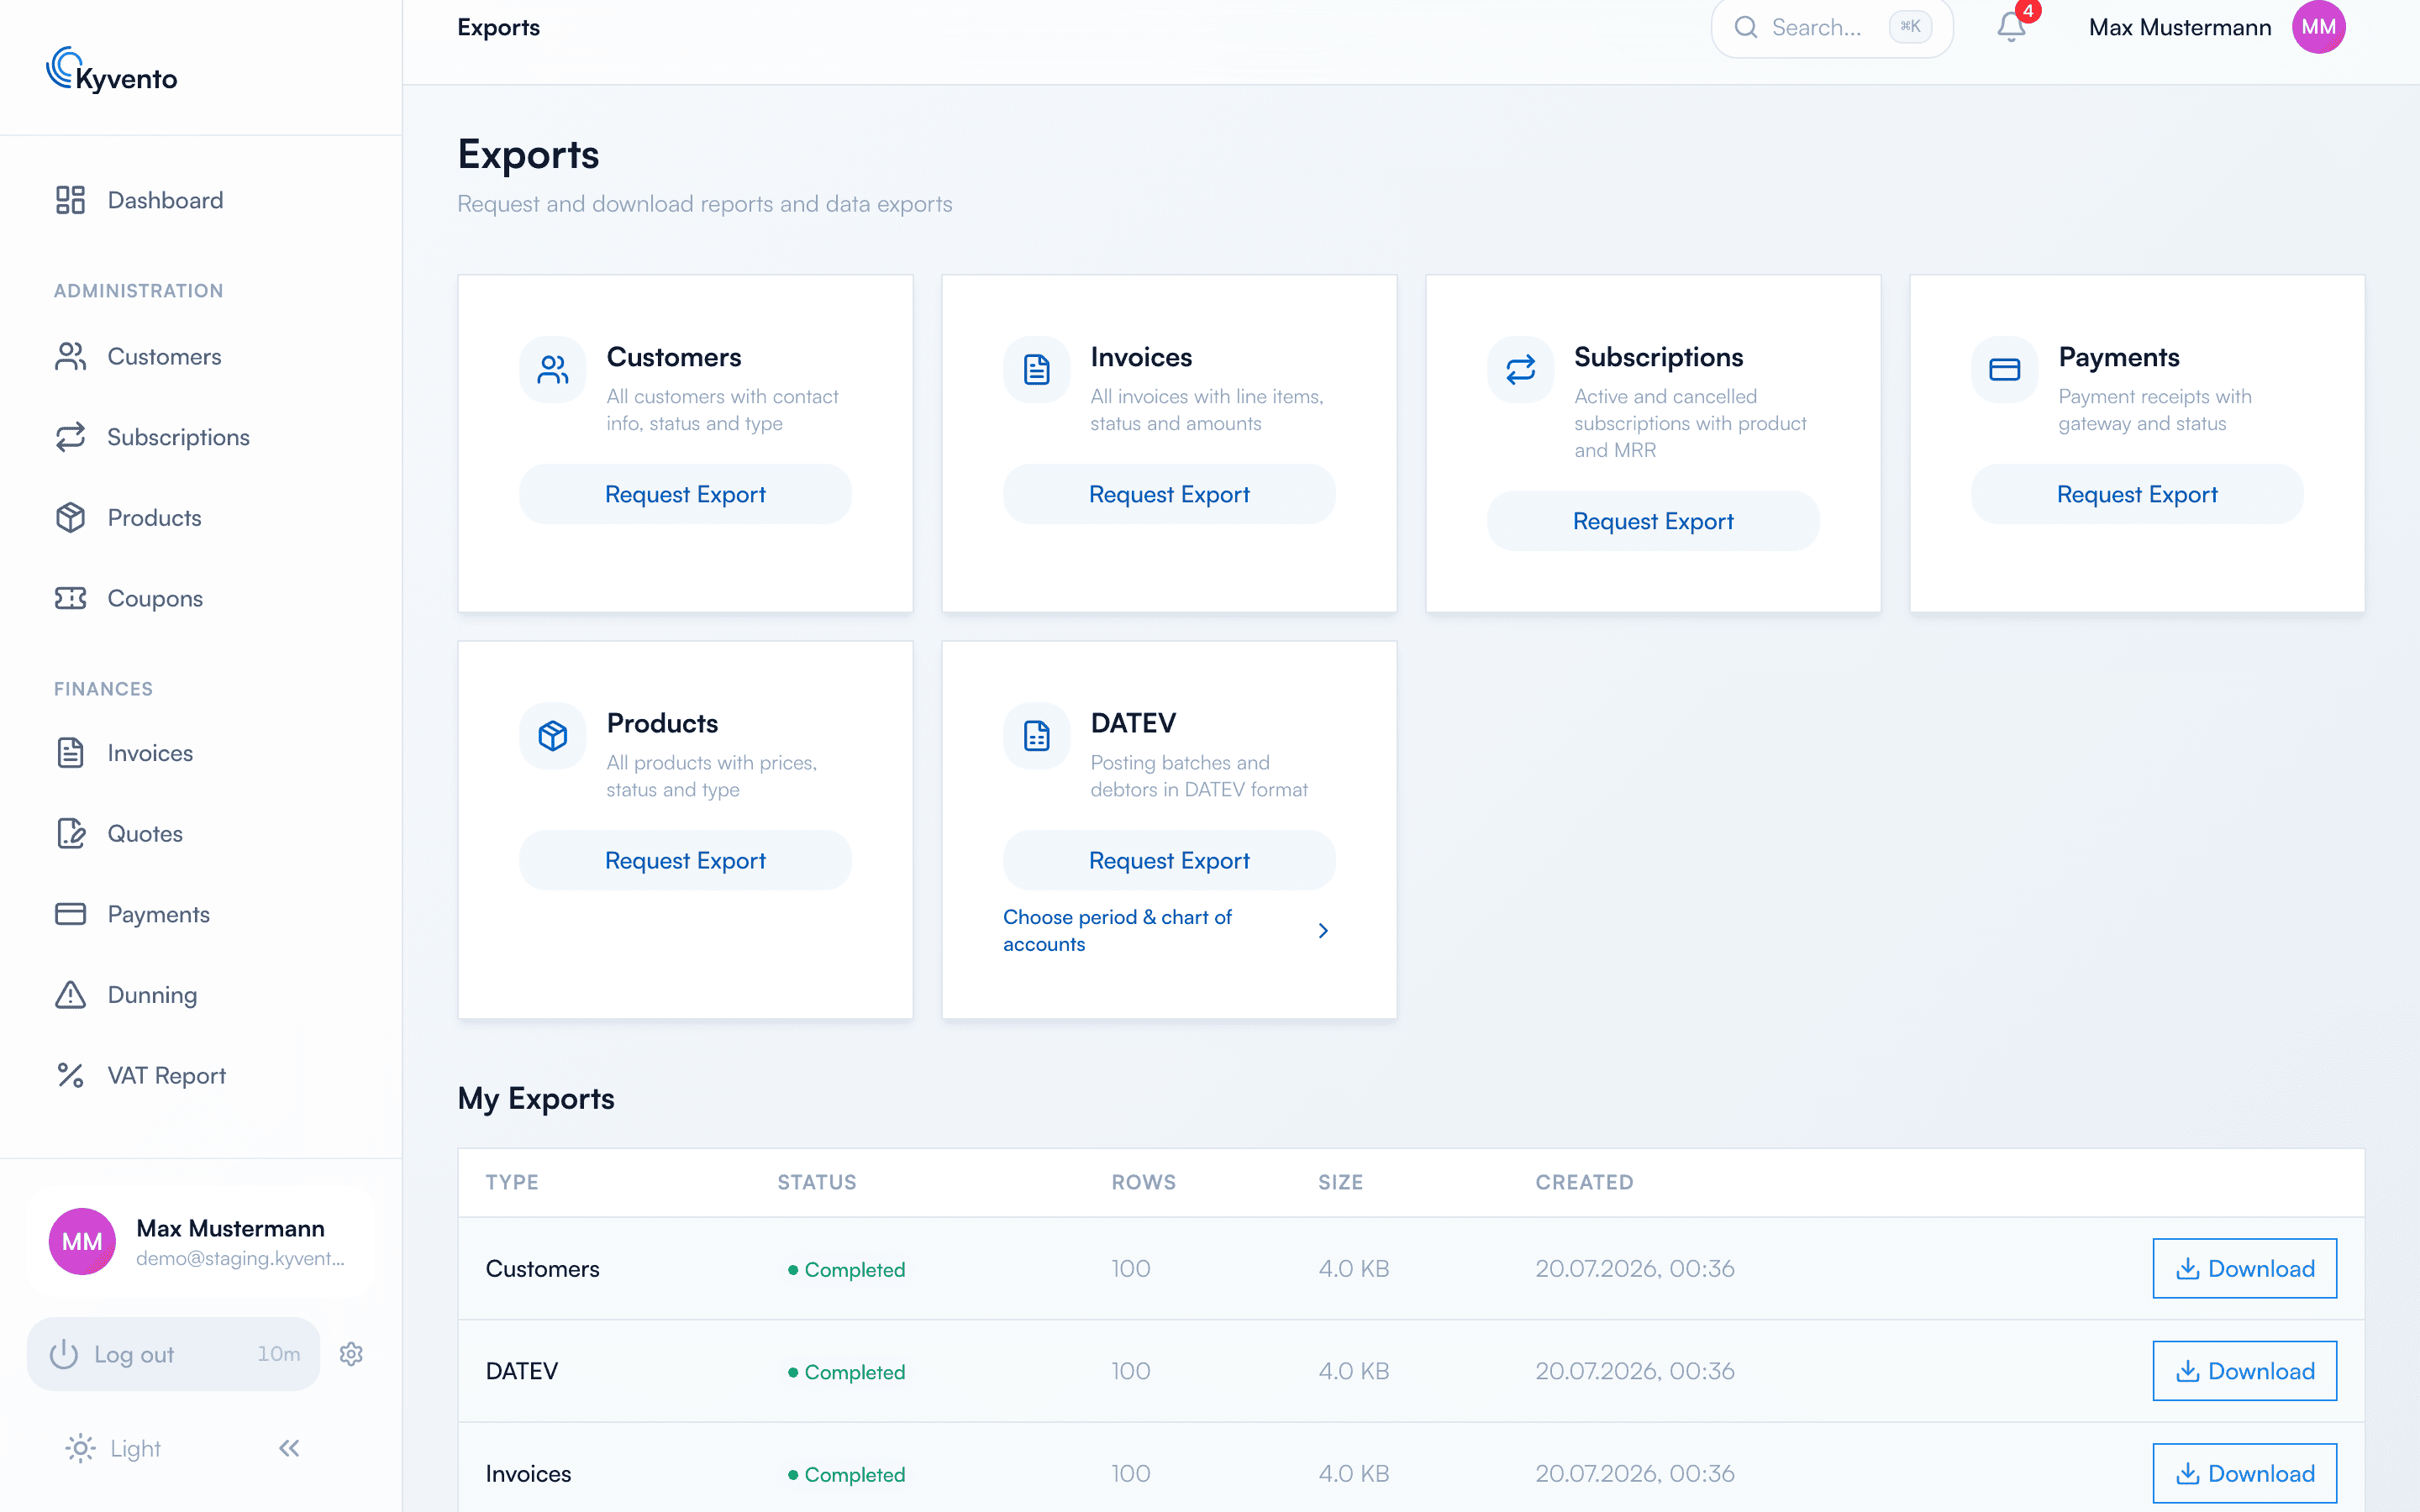Viewport: 2420px width, 1512px height.
Task: Download the Invoices export
Action: 2244,1473
